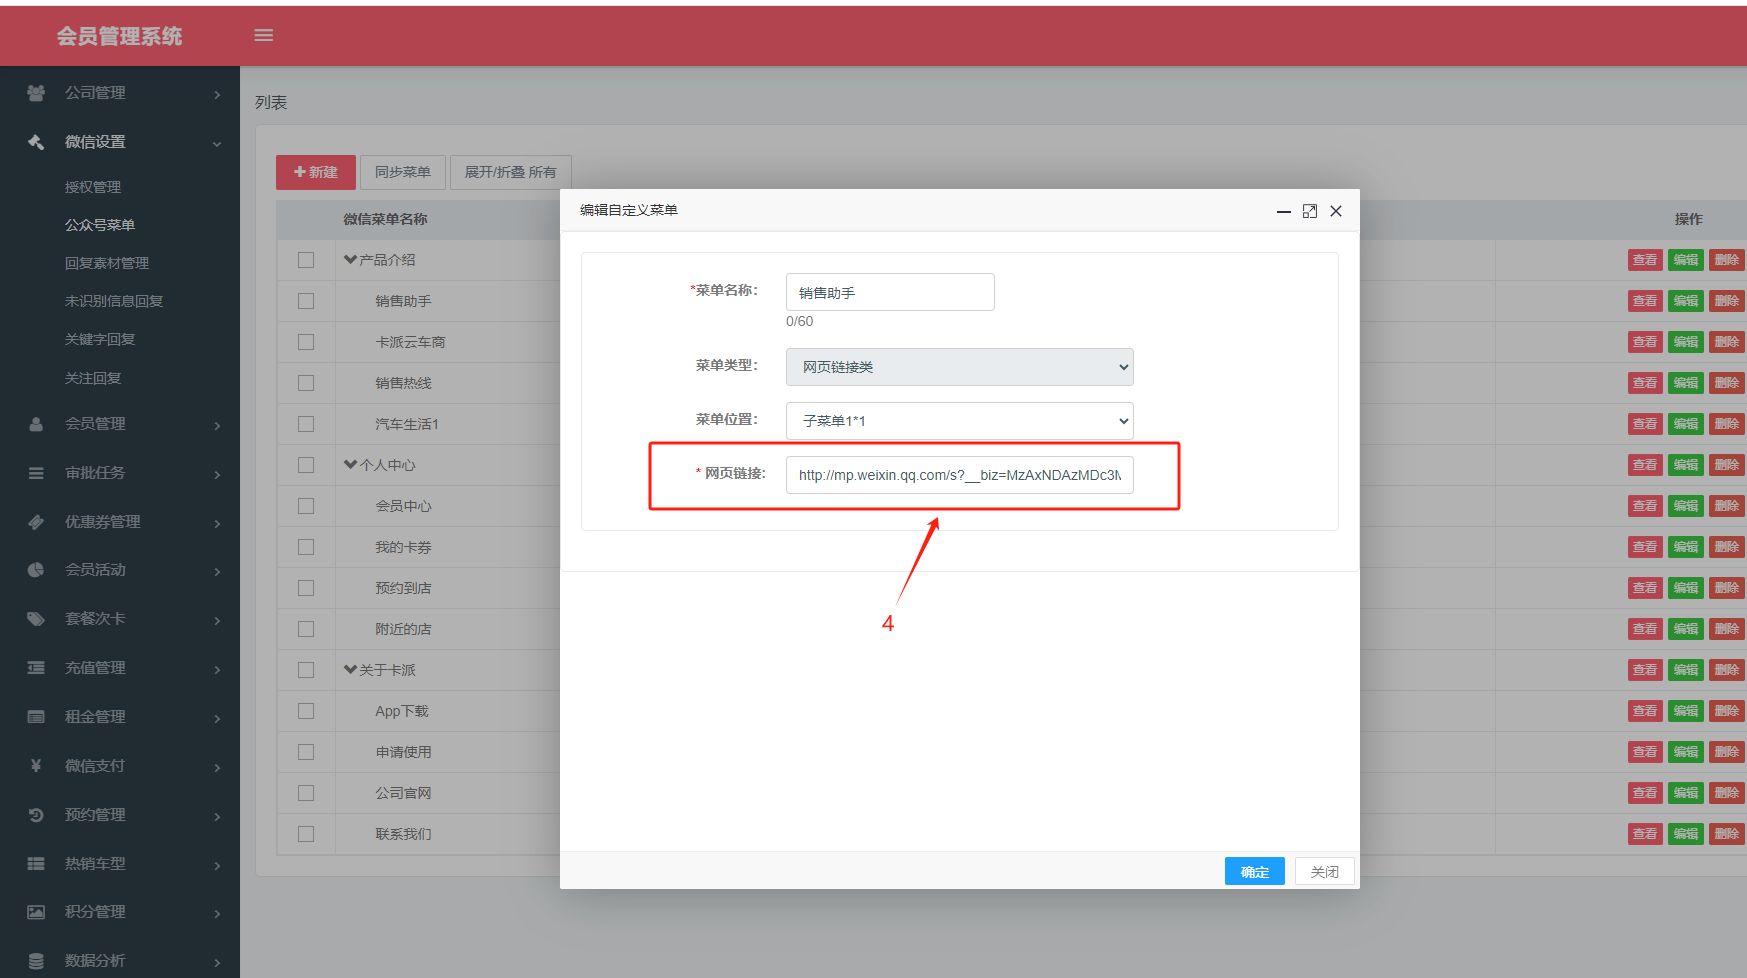Select the checkbox for 联系我们 row
The image size is (1747, 978).
(306, 834)
